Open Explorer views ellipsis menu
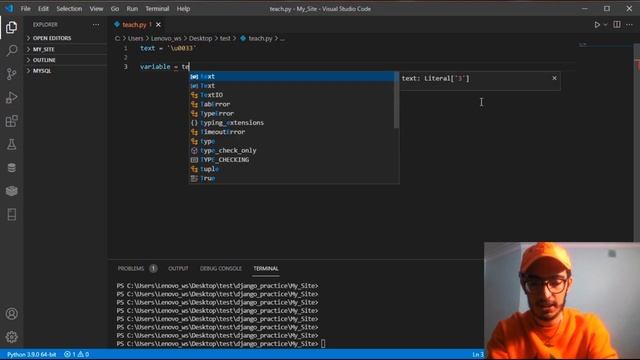Screen dimensions: 640x360 [96, 24]
